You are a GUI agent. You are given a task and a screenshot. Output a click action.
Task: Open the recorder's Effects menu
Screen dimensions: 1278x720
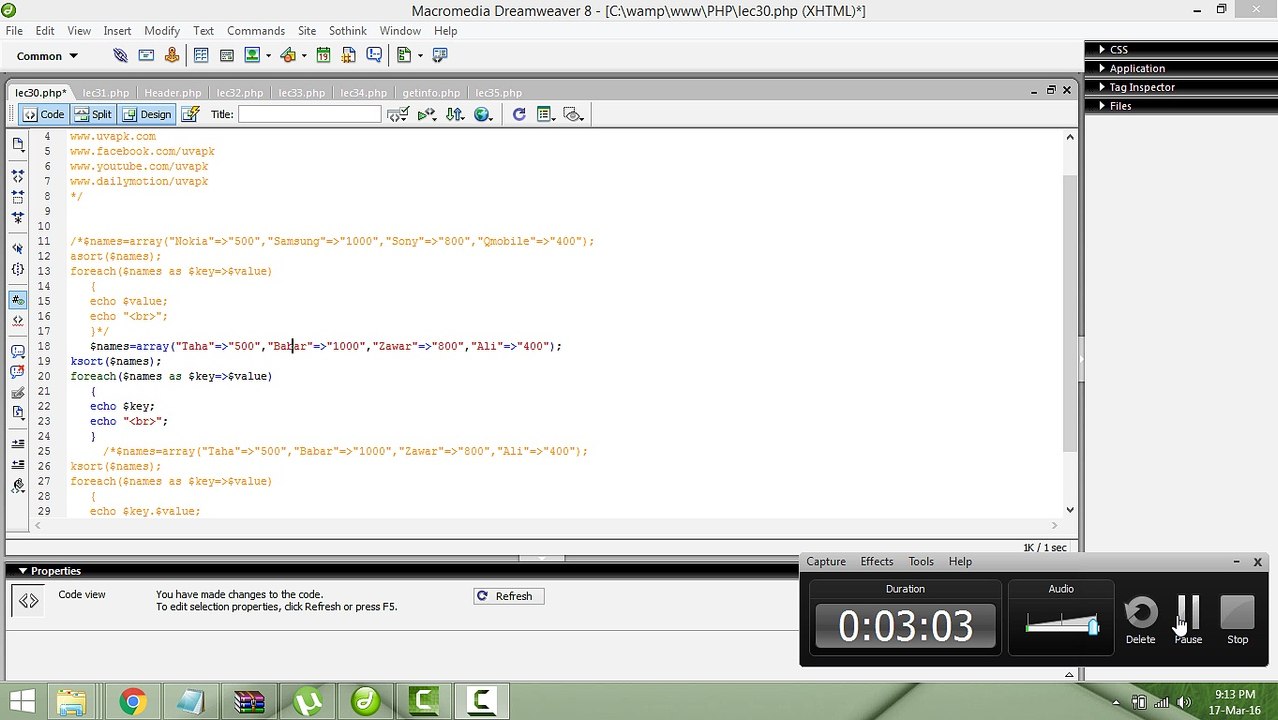click(877, 562)
